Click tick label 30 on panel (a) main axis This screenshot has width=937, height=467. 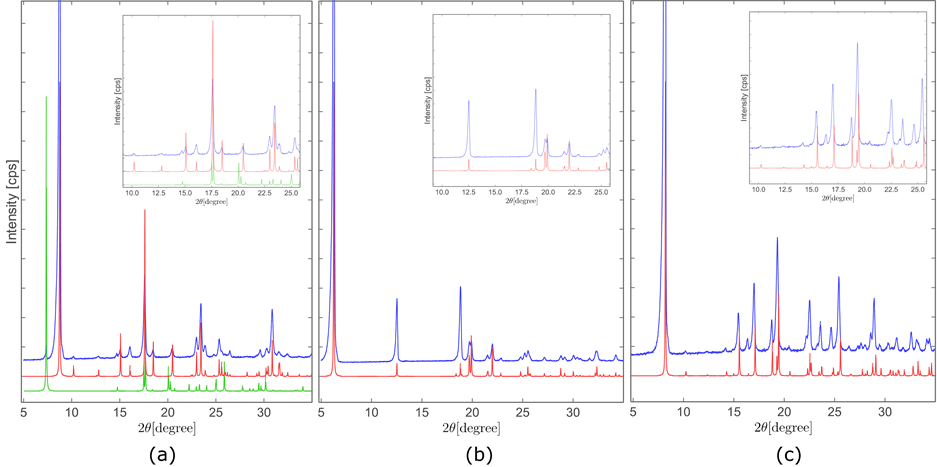tap(263, 413)
